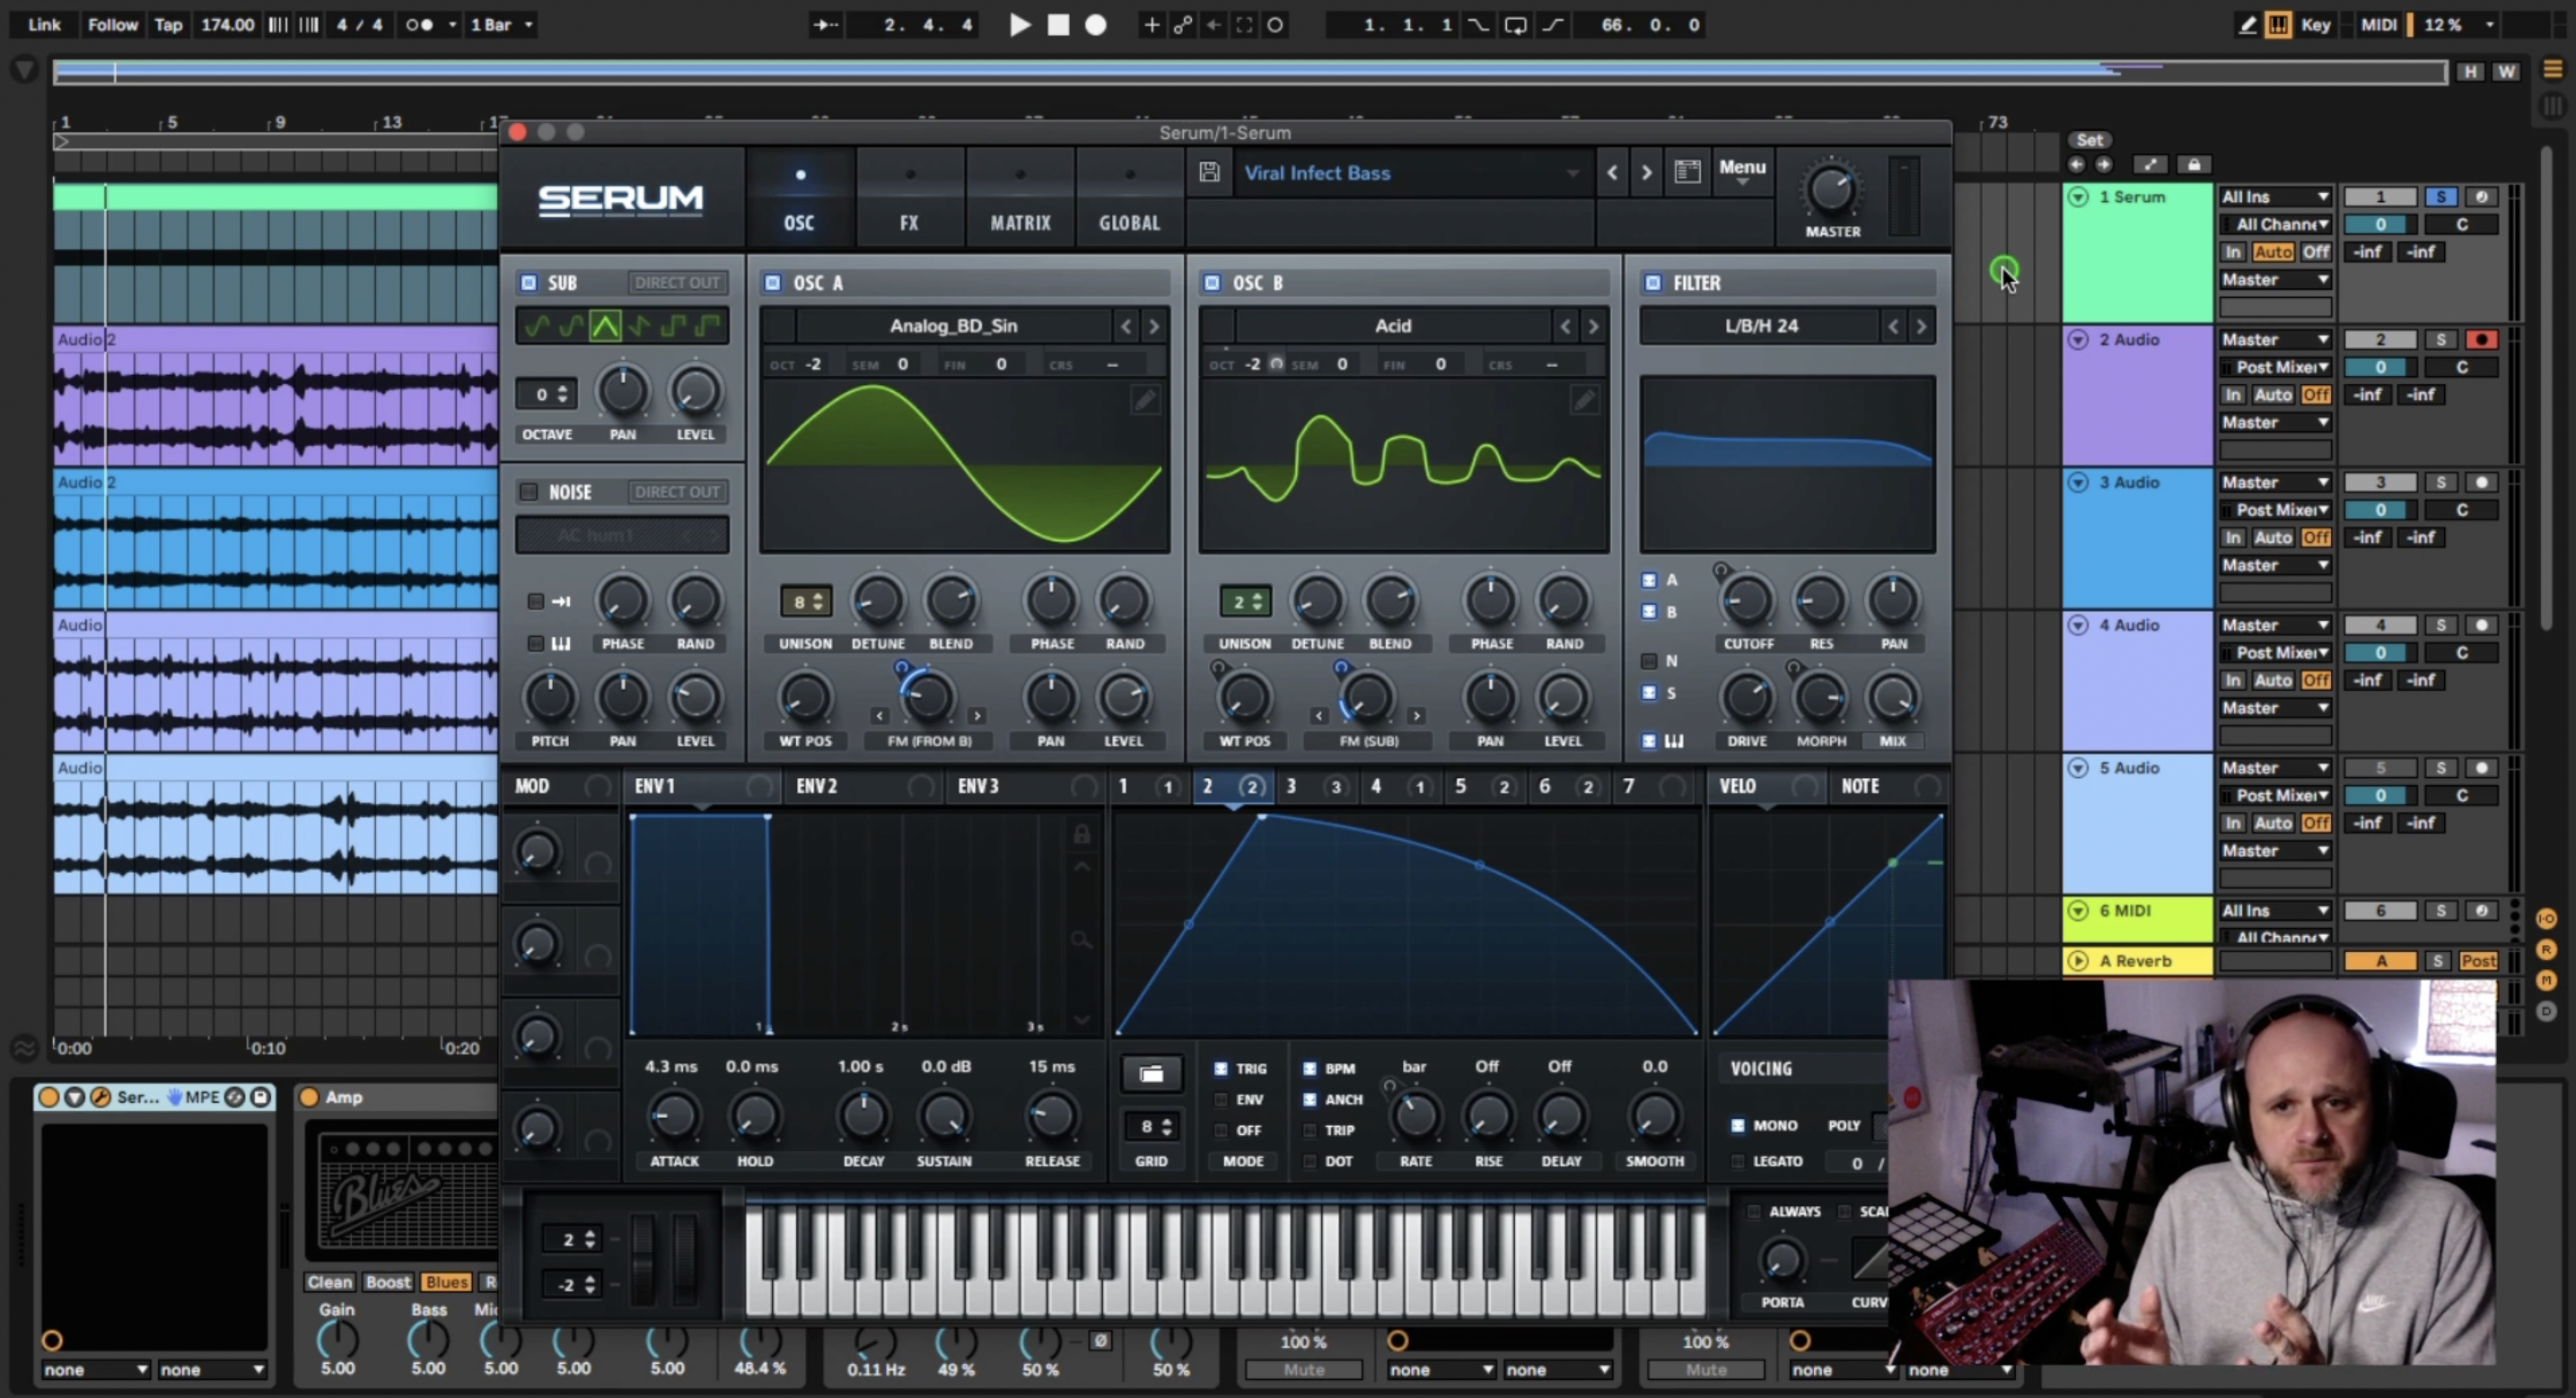Click the Link button
This screenshot has height=1398, width=2576.
coord(44,25)
